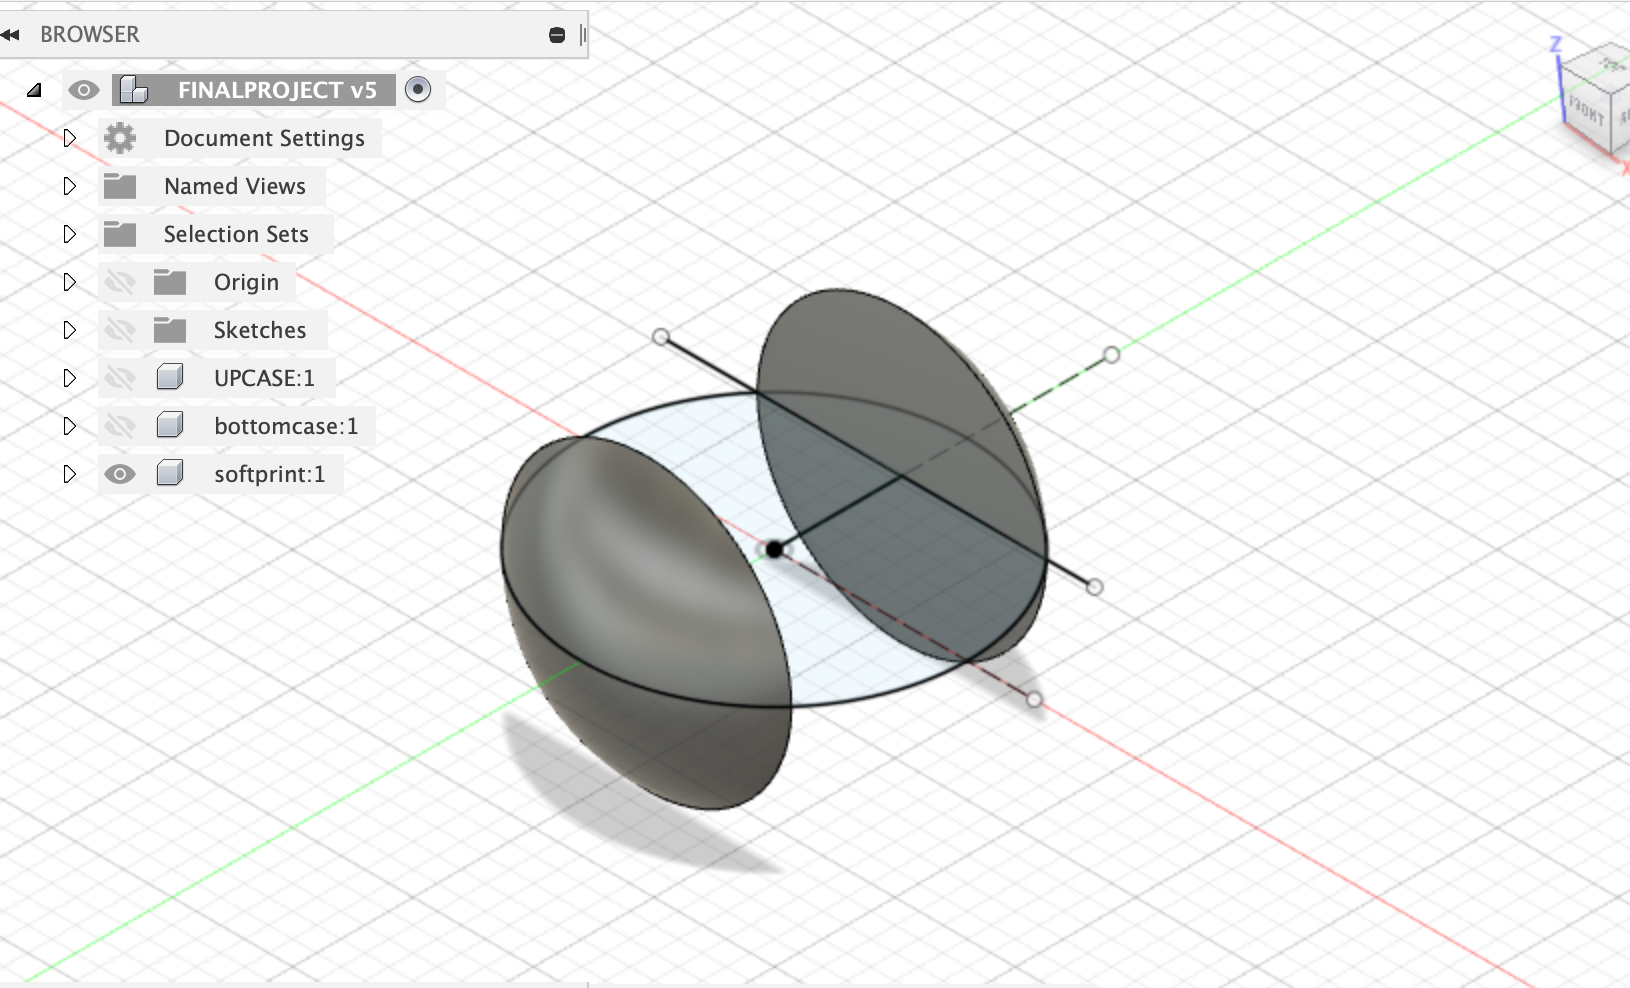Click the UPCASE:1 component cube icon
This screenshot has height=988, width=1630.
coord(170,377)
